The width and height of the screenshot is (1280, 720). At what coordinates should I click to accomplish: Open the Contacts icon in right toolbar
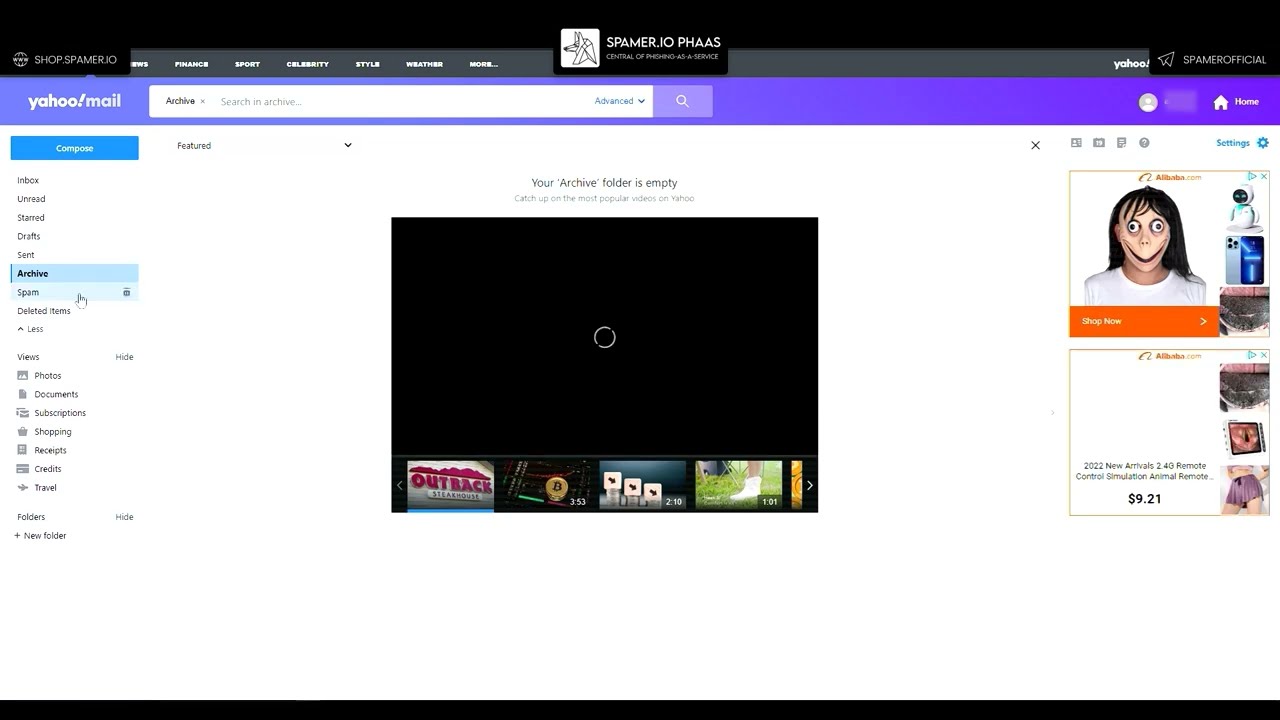click(1076, 143)
